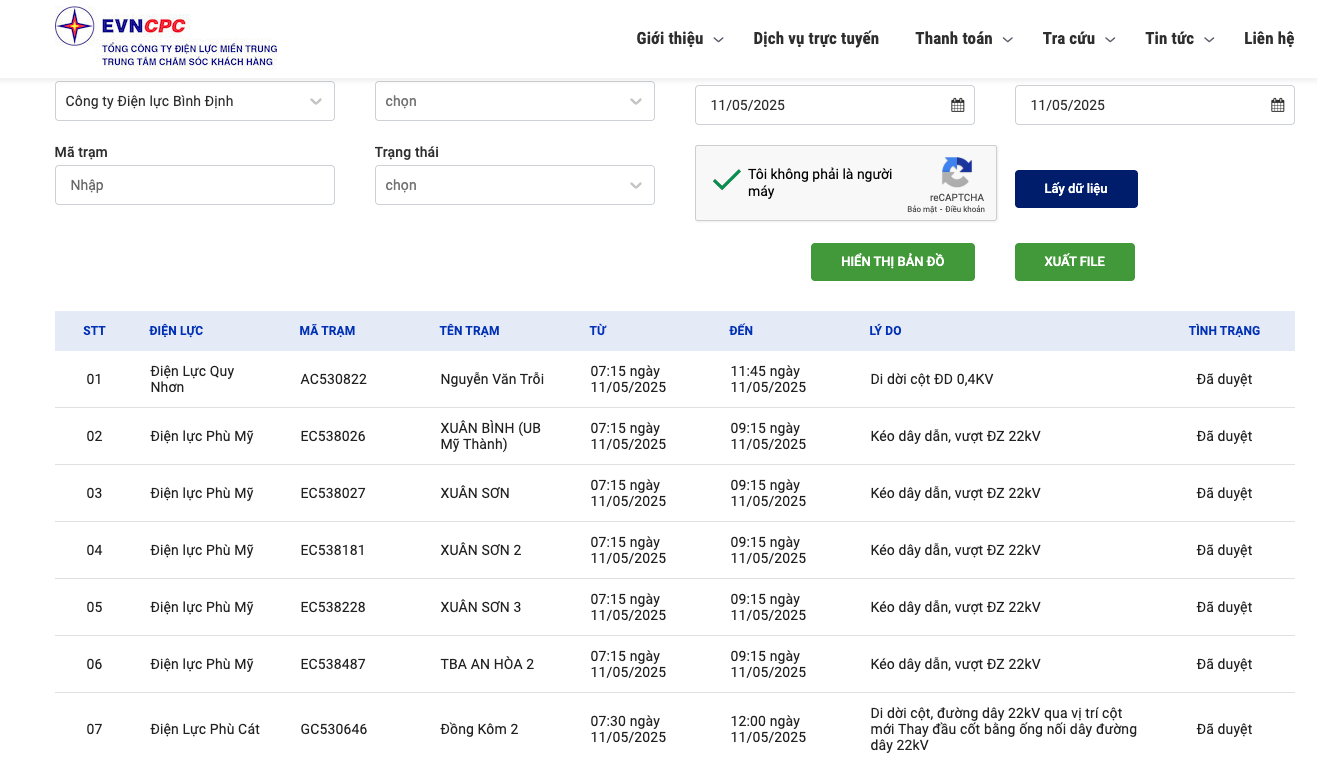This screenshot has width=1317, height=762.
Task: Click the TÊN TRẠM column header
Action: pos(469,331)
